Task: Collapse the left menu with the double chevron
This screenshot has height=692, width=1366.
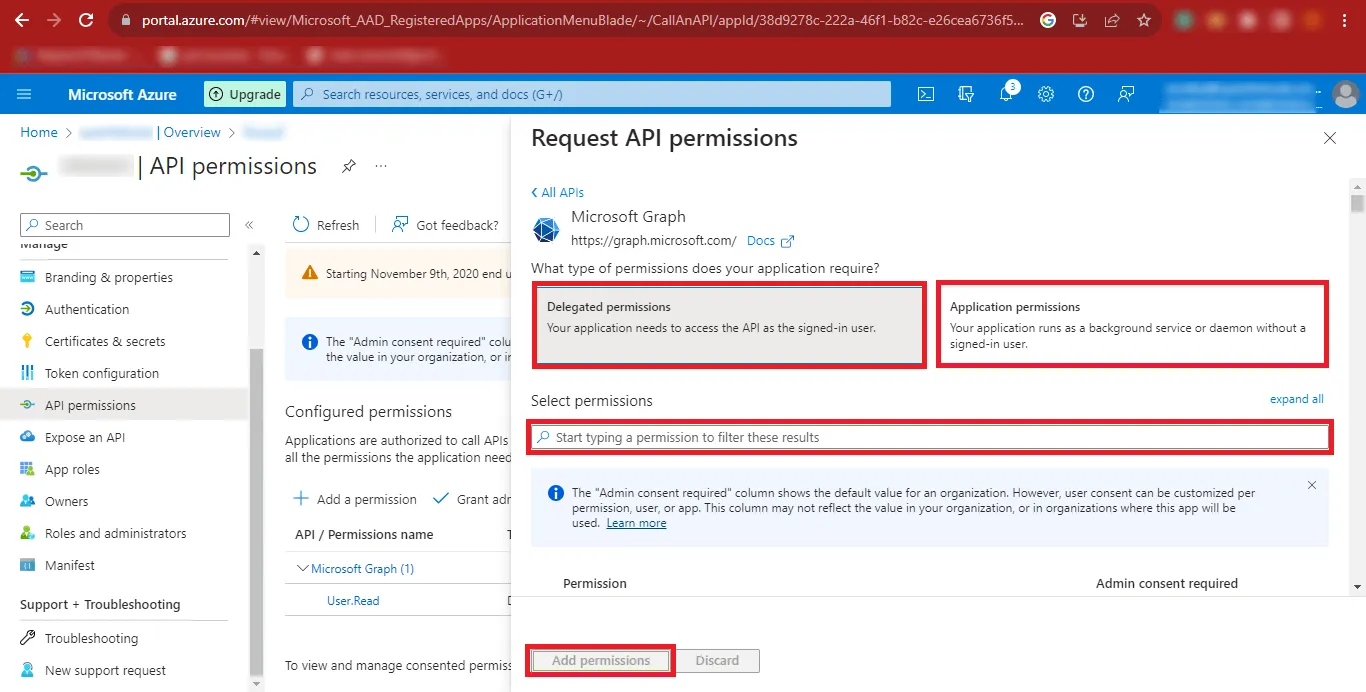Action: click(x=249, y=225)
